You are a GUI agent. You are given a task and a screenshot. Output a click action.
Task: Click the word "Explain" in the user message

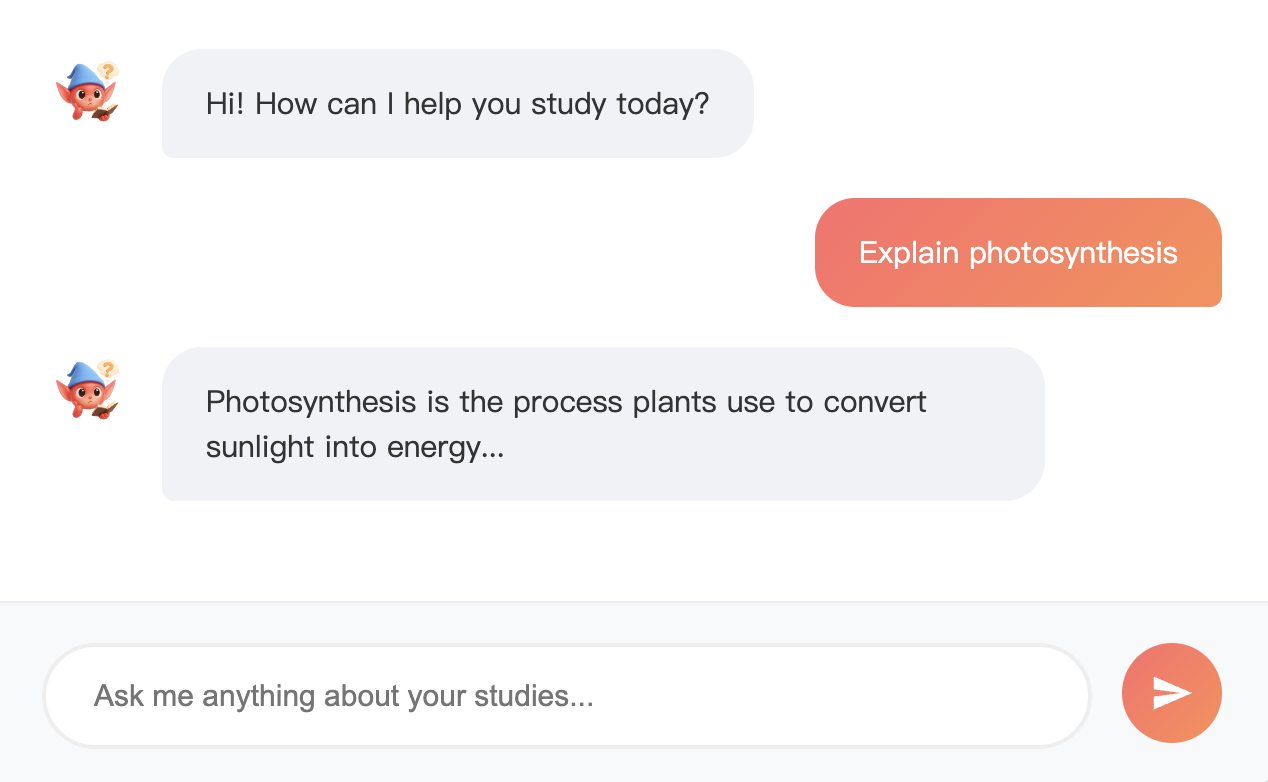[908, 253]
